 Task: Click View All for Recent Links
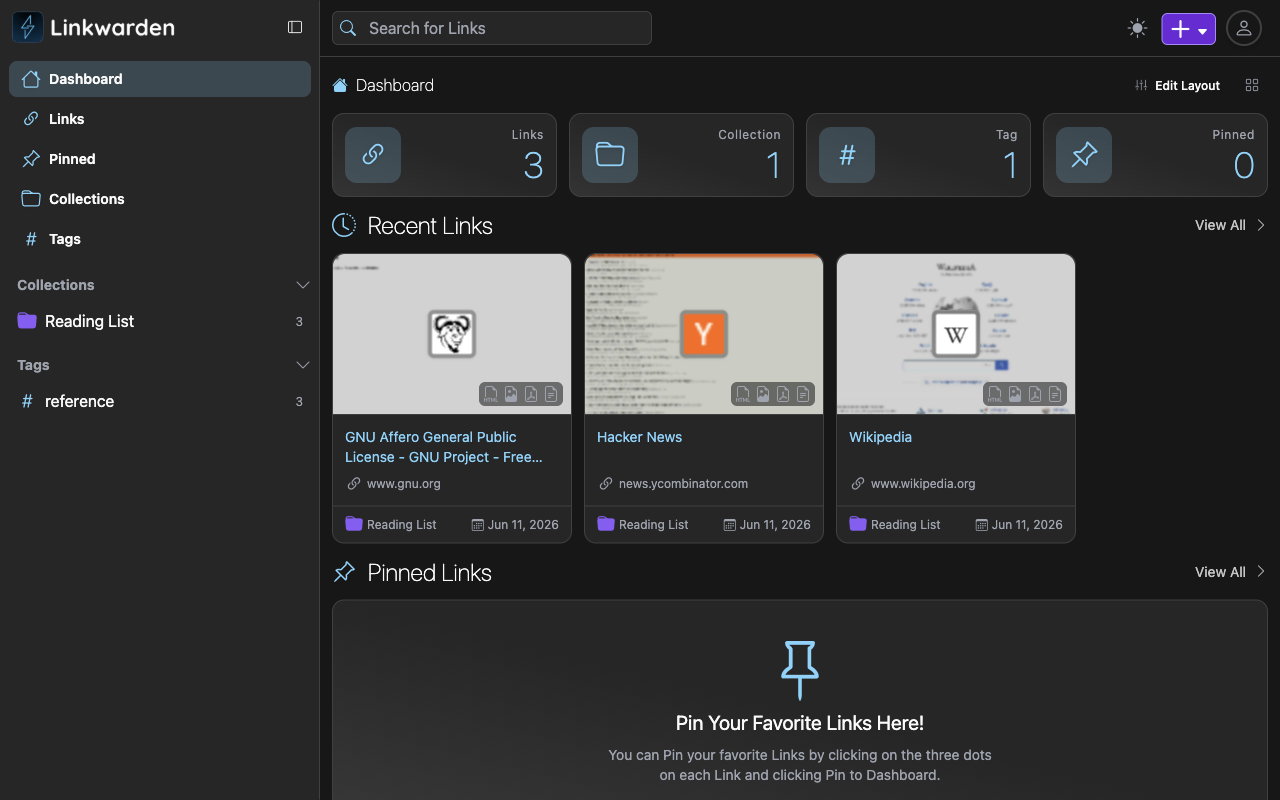coord(1230,225)
